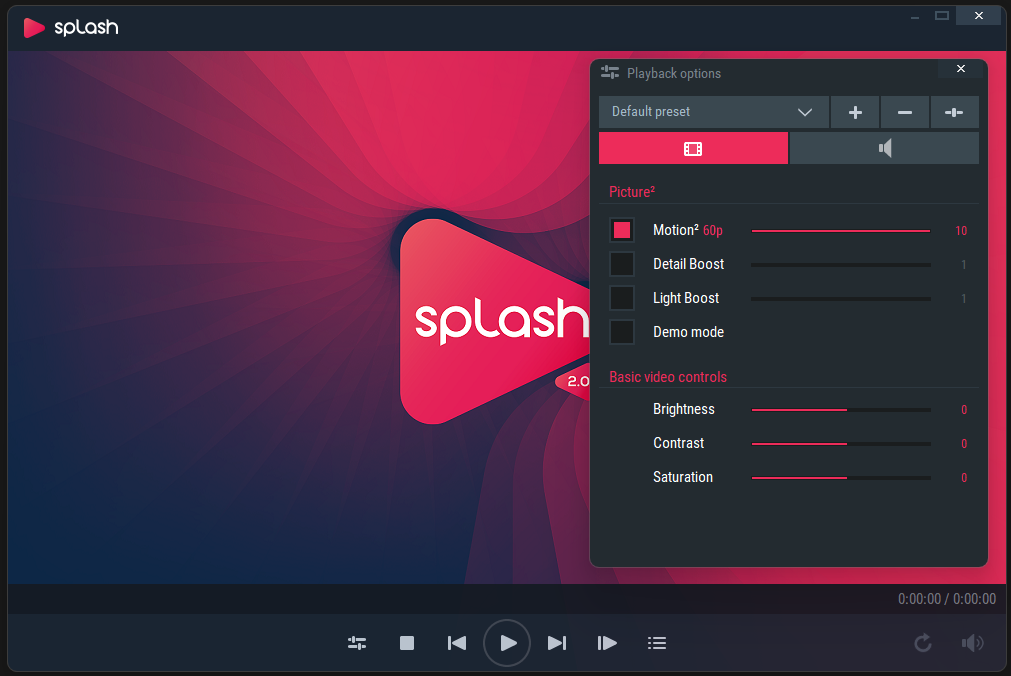1011x676 pixels.
Task: Click the Light Boost slider track
Action: tap(841, 299)
